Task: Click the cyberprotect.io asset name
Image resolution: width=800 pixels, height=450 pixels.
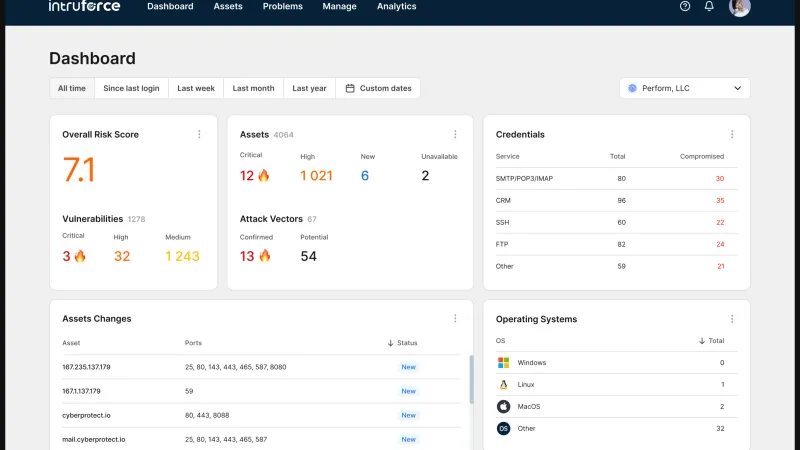Action: click(86, 415)
